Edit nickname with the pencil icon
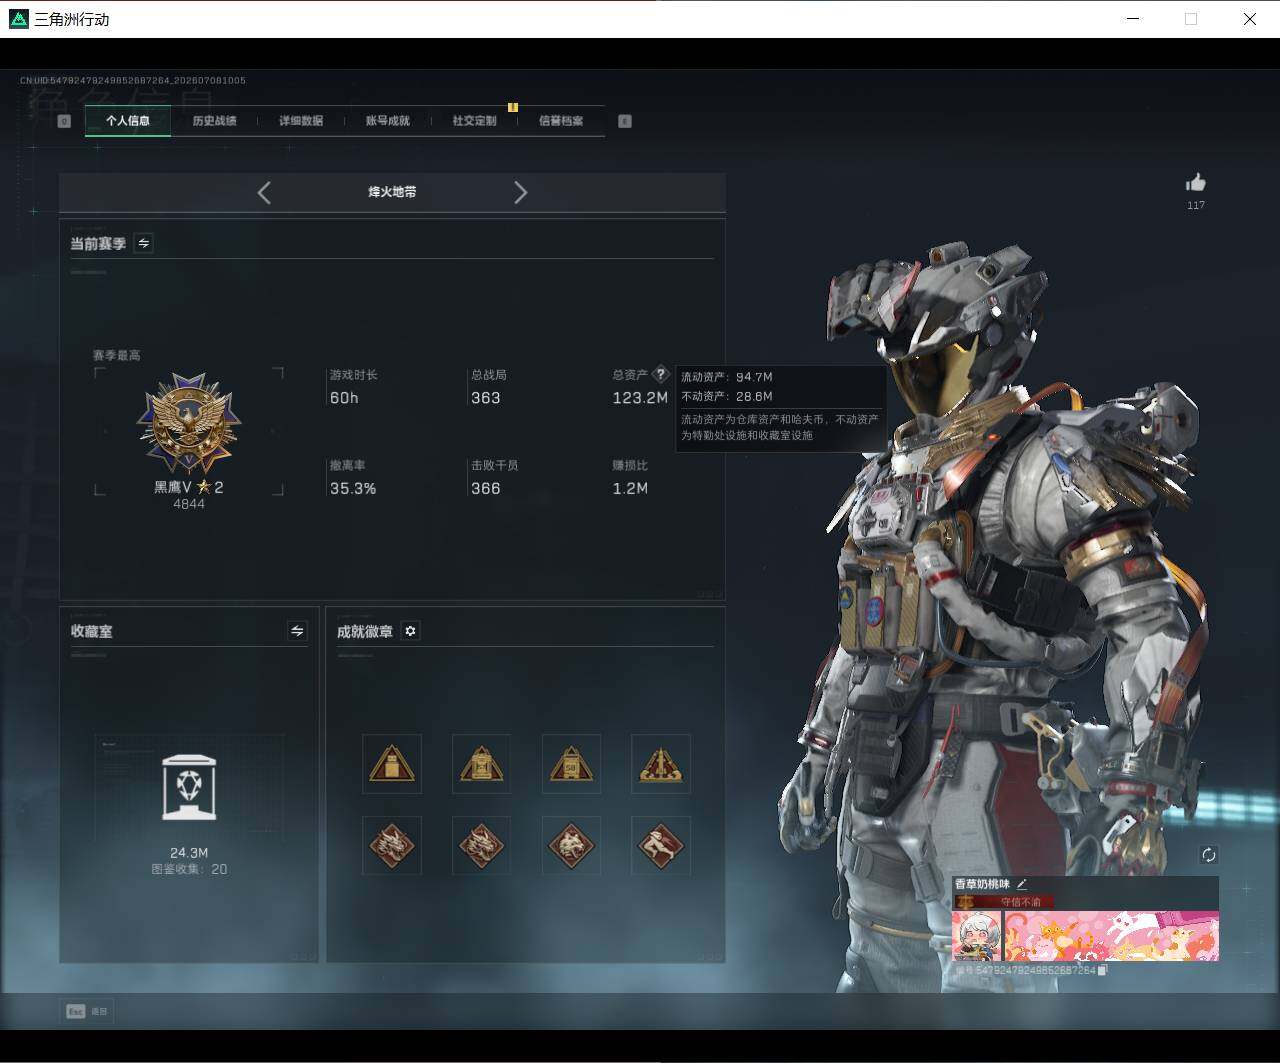 (1022, 884)
